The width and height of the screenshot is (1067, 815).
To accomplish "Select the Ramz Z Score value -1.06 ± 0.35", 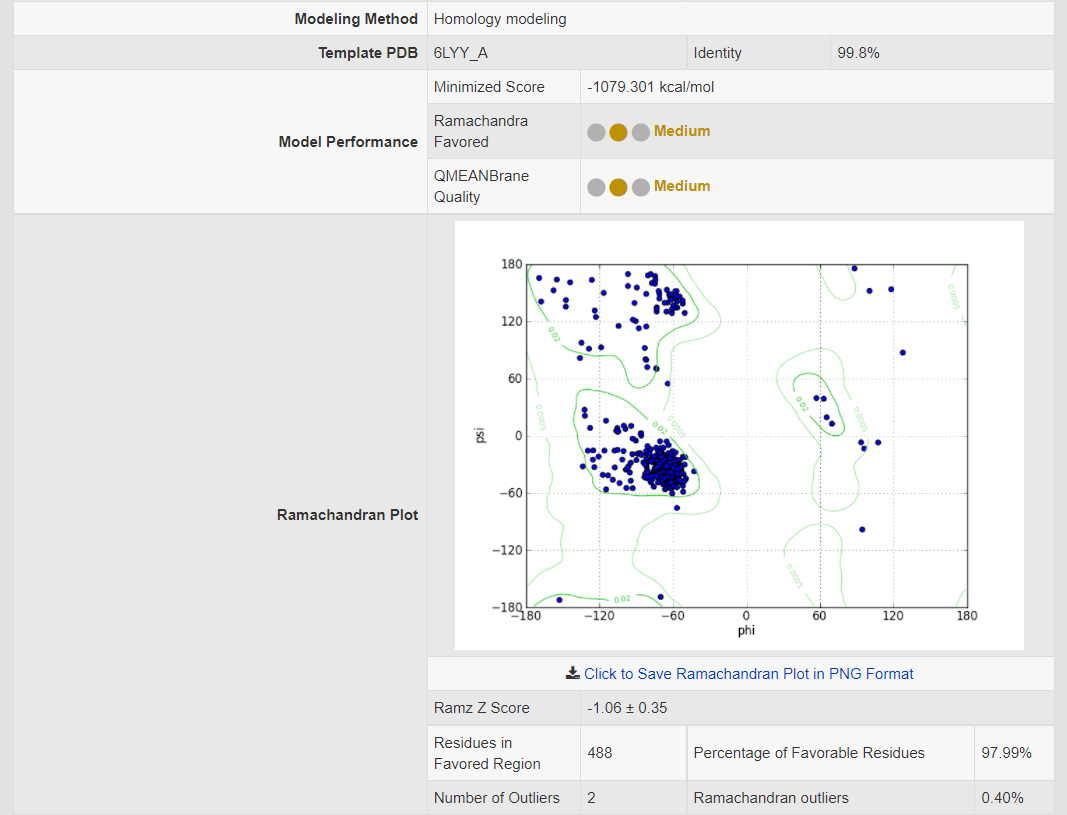I will click(627, 708).
